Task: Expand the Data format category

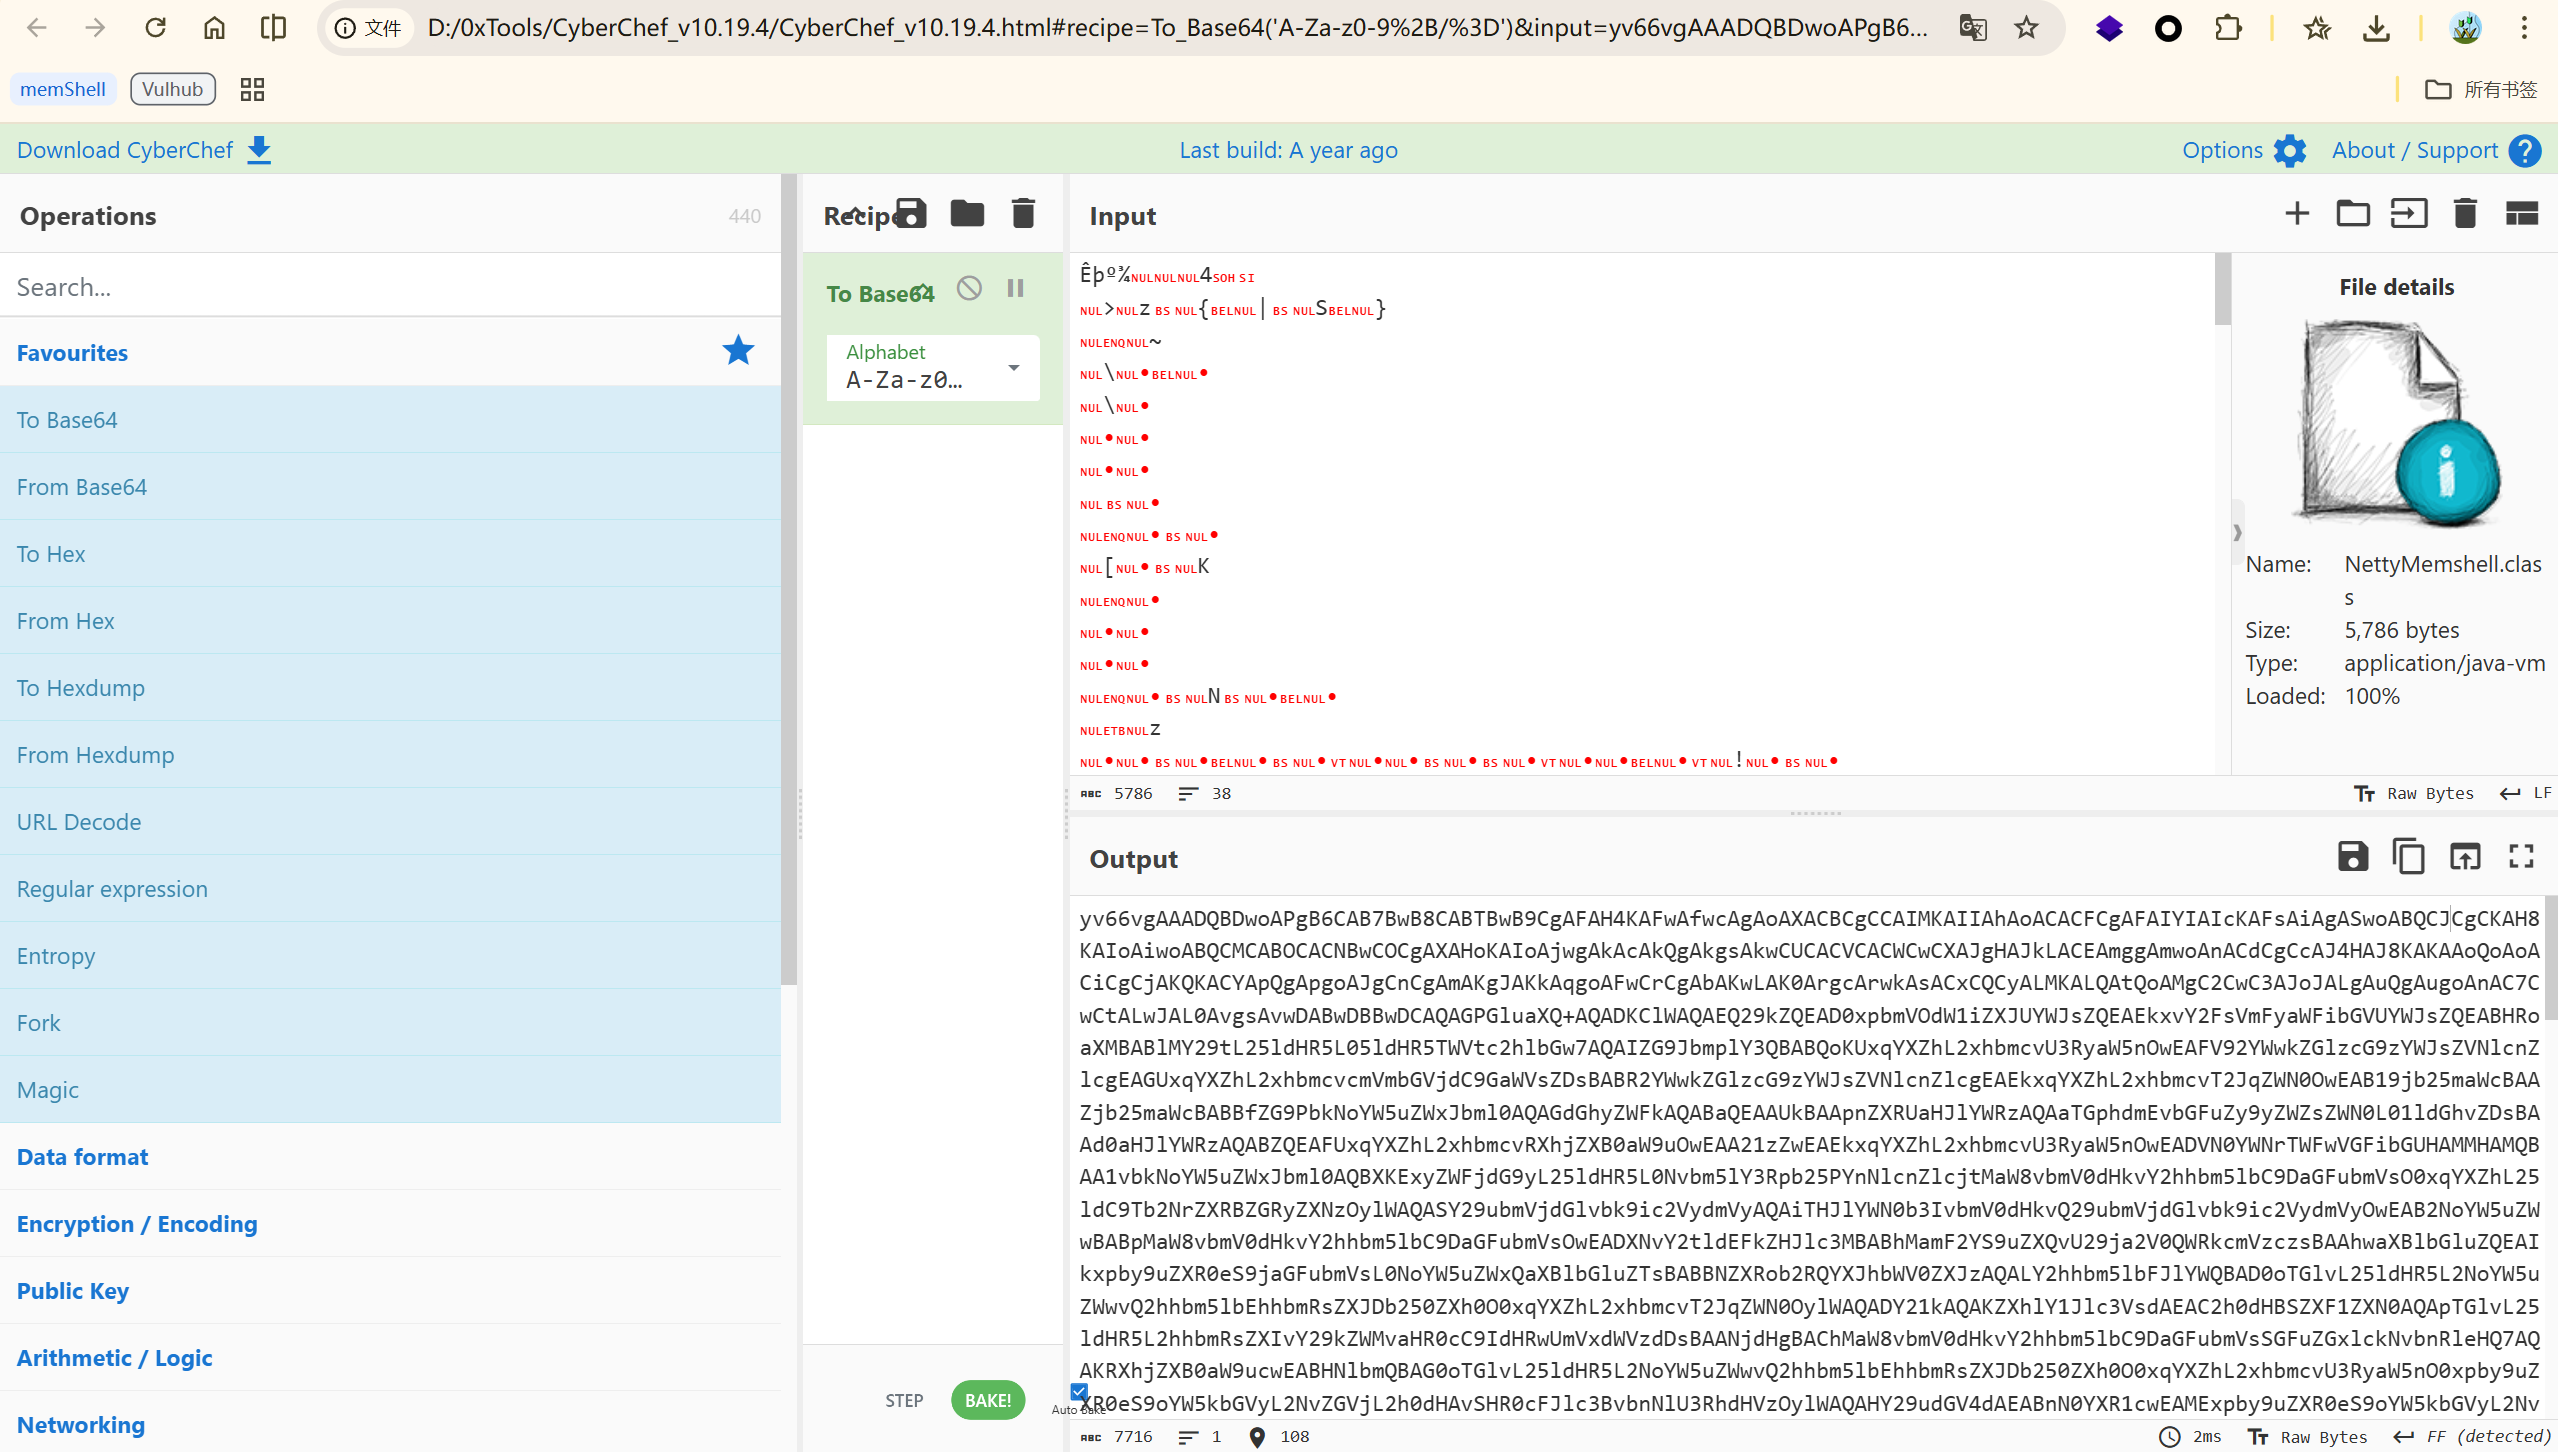Action: point(83,1157)
